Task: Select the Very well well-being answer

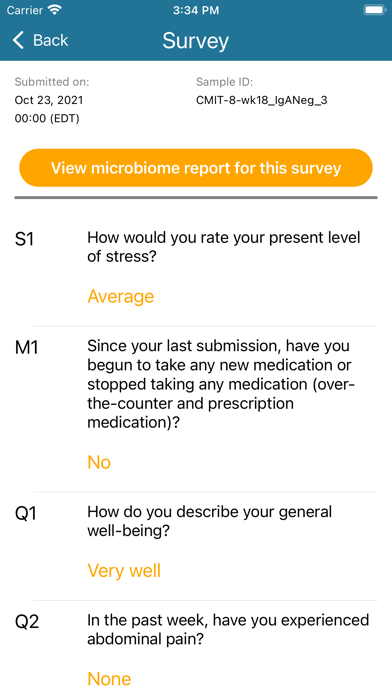Action: click(x=124, y=570)
